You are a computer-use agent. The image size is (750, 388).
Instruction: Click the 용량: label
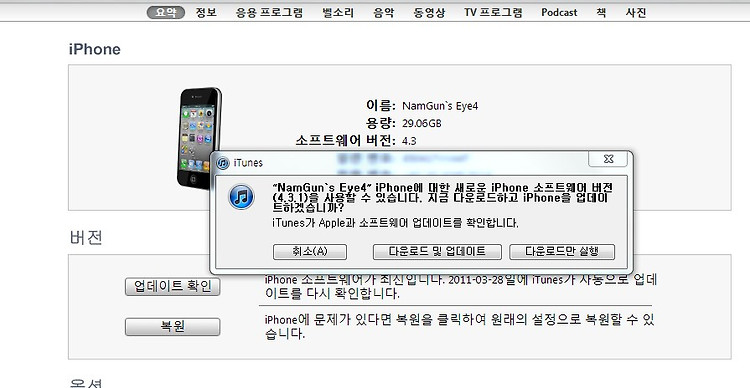(x=381, y=123)
